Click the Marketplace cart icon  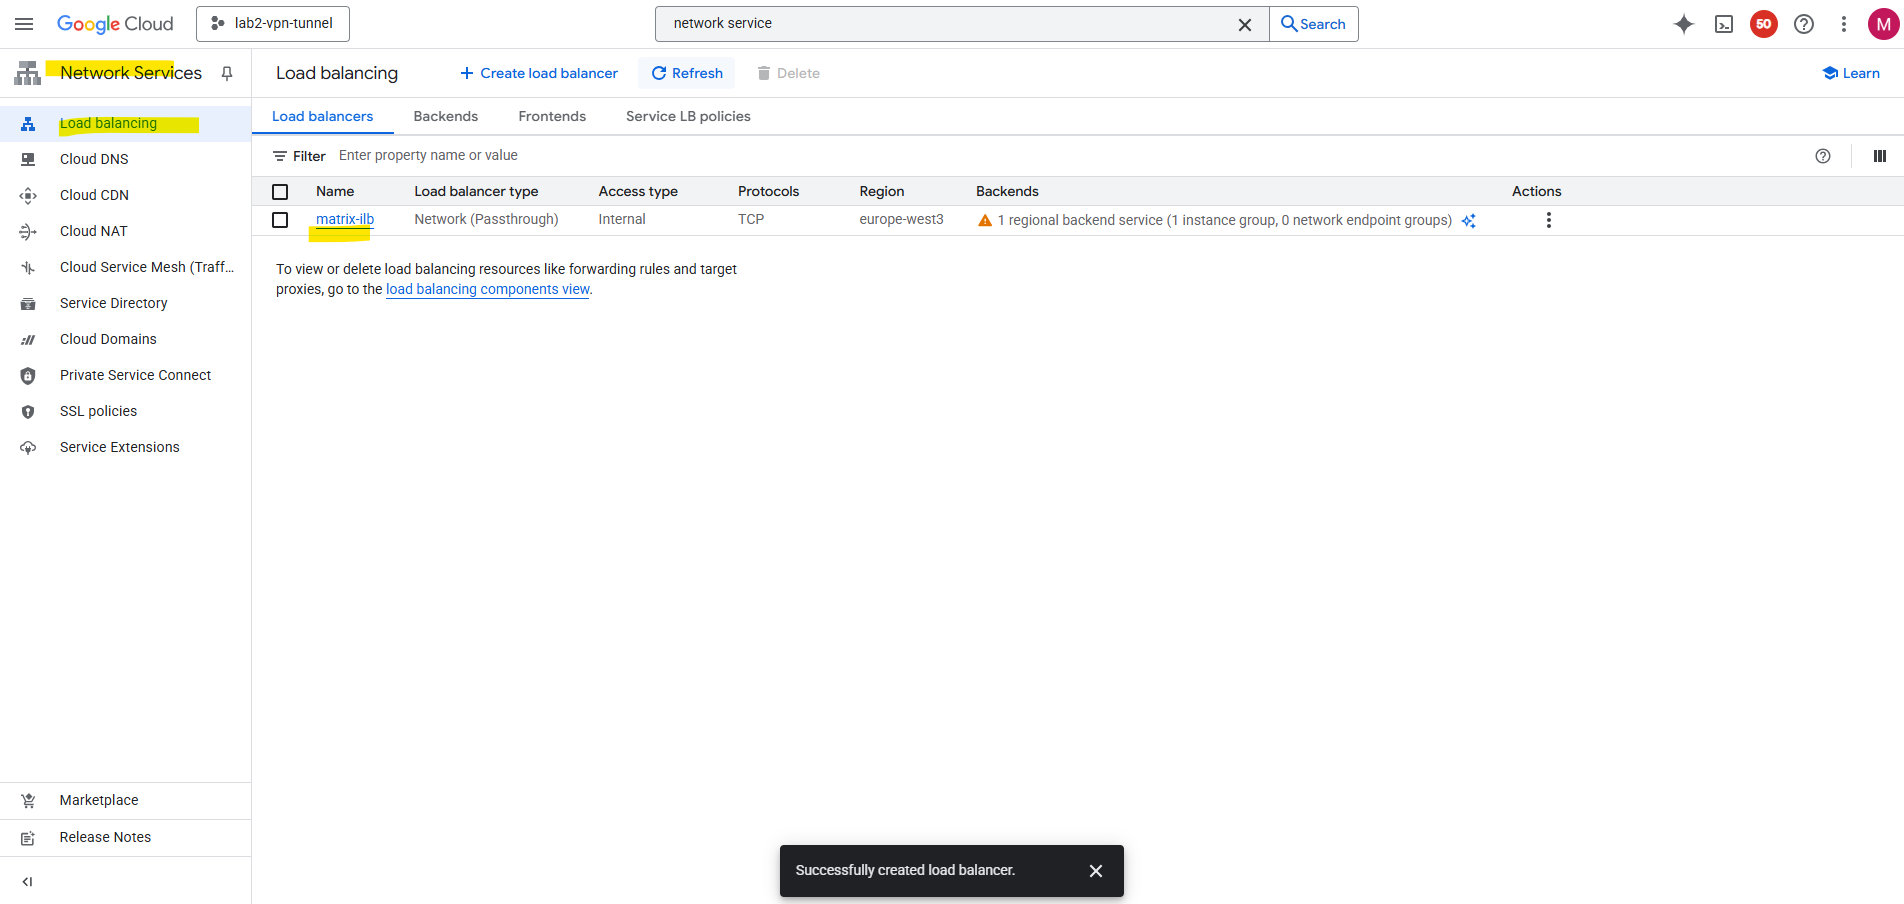pos(28,801)
